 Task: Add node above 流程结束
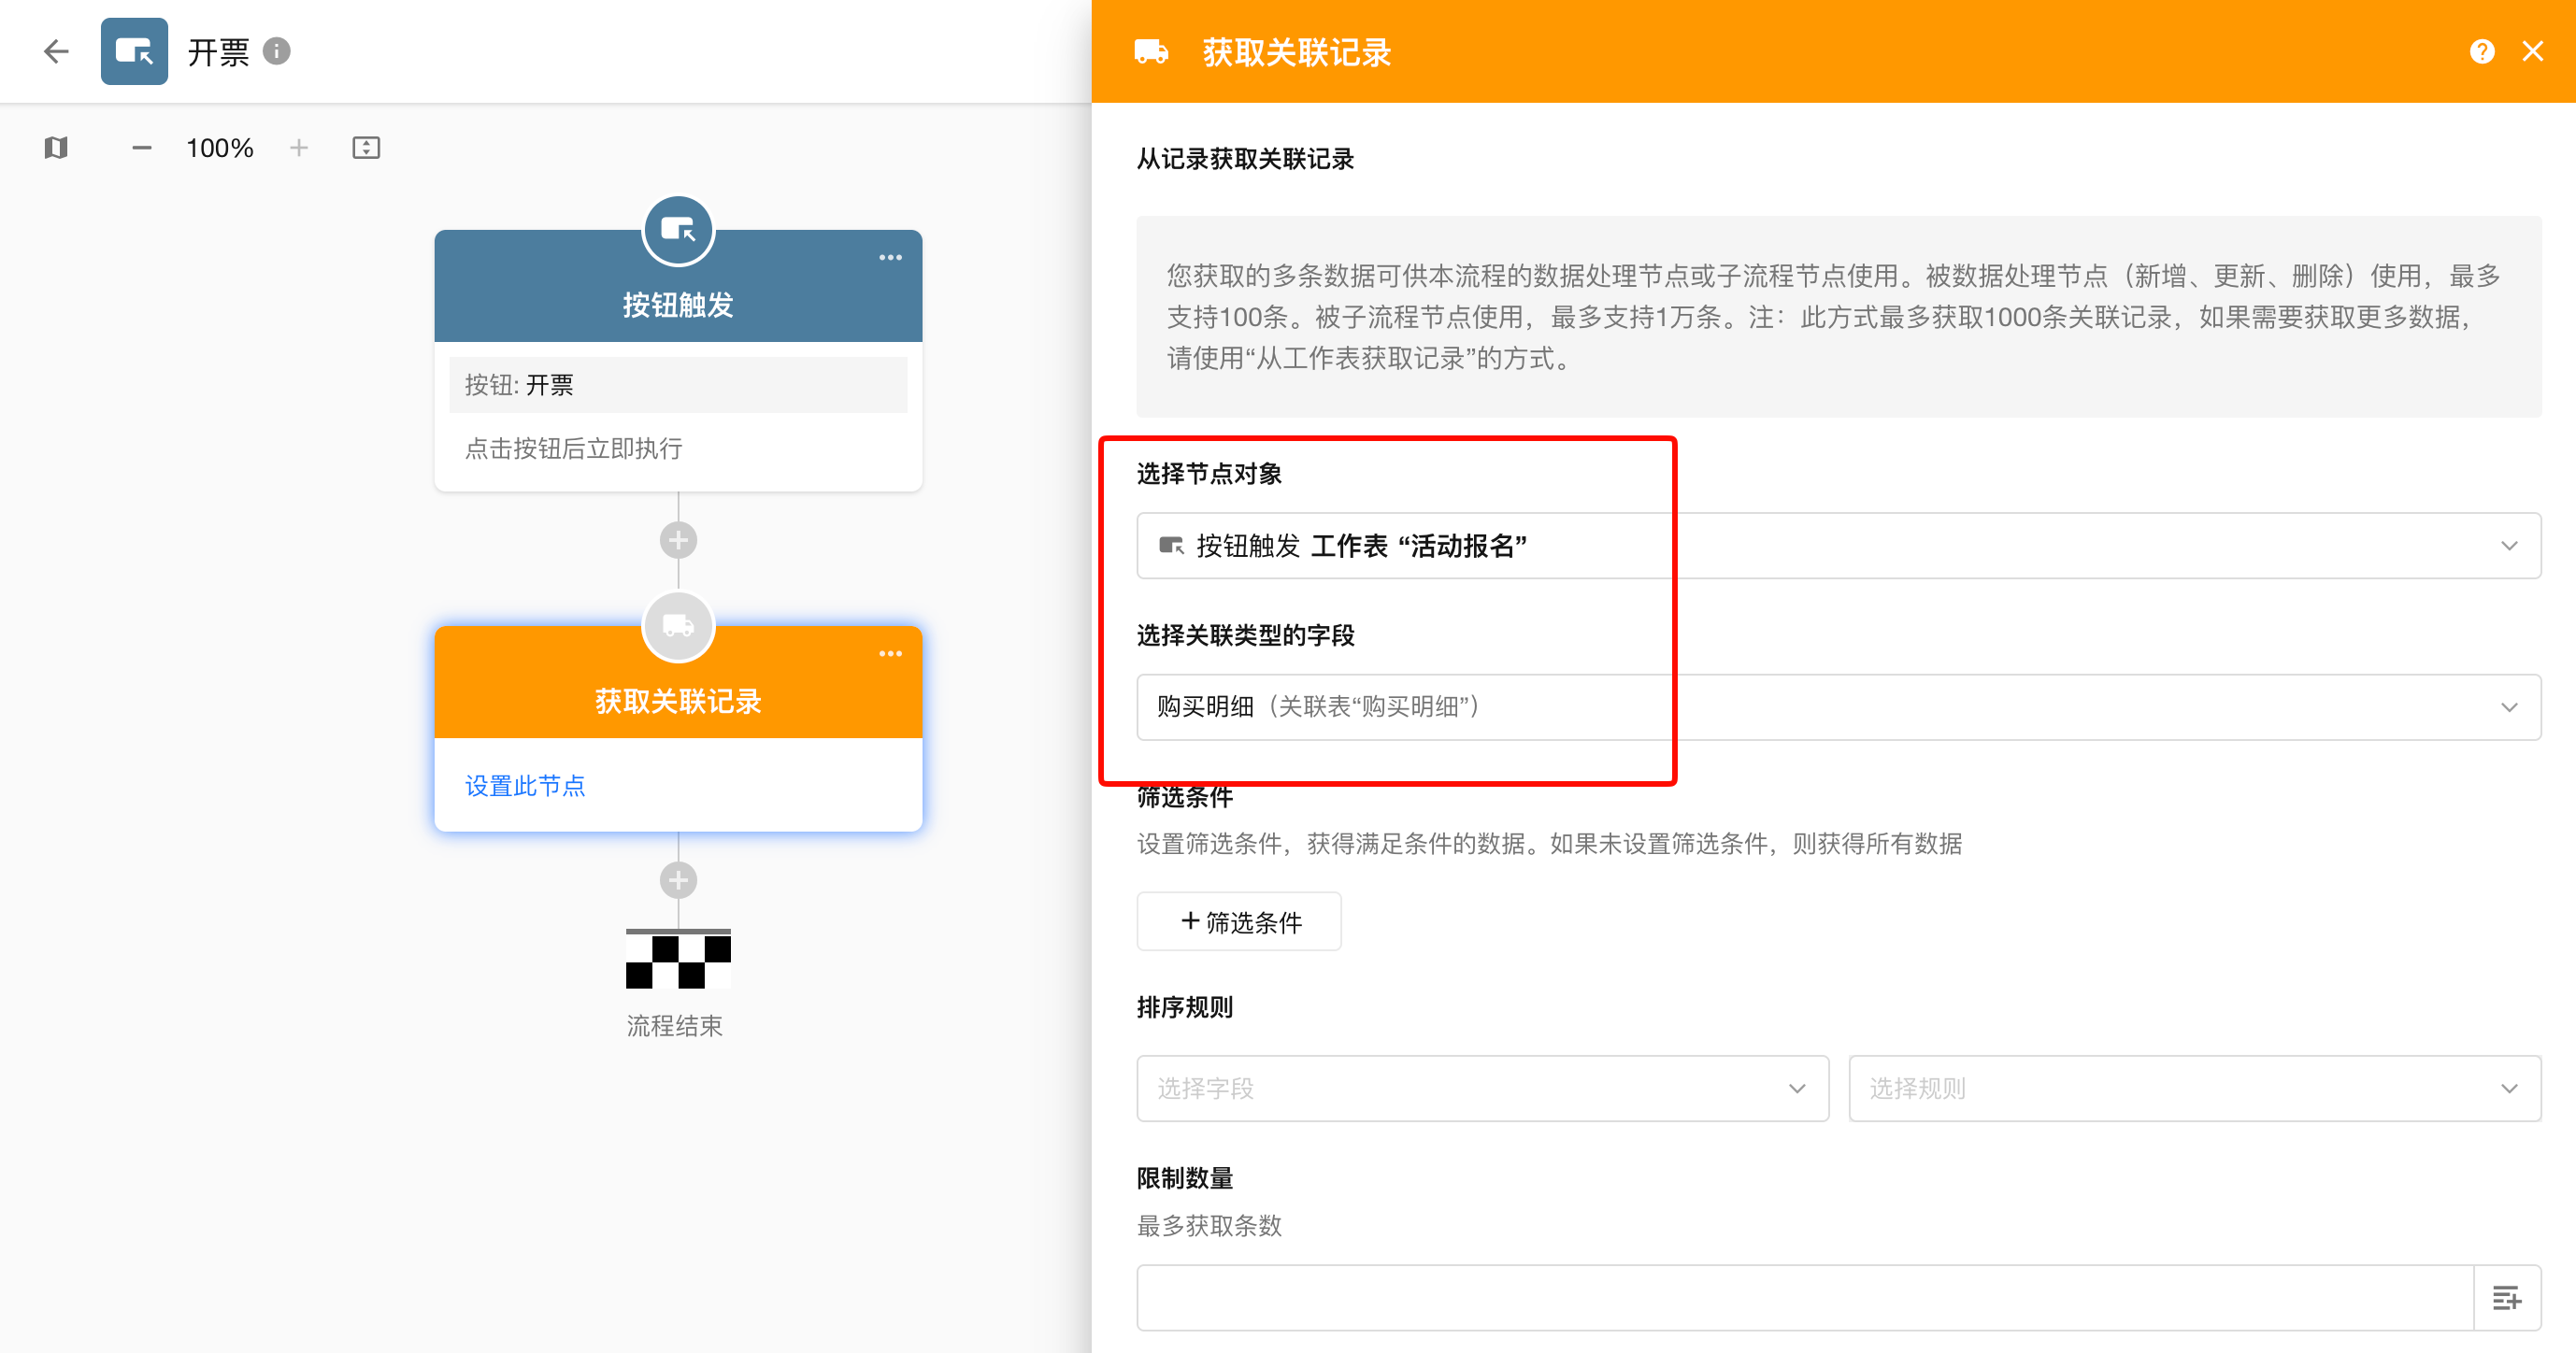pyautogui.click(x=678, y=881)
